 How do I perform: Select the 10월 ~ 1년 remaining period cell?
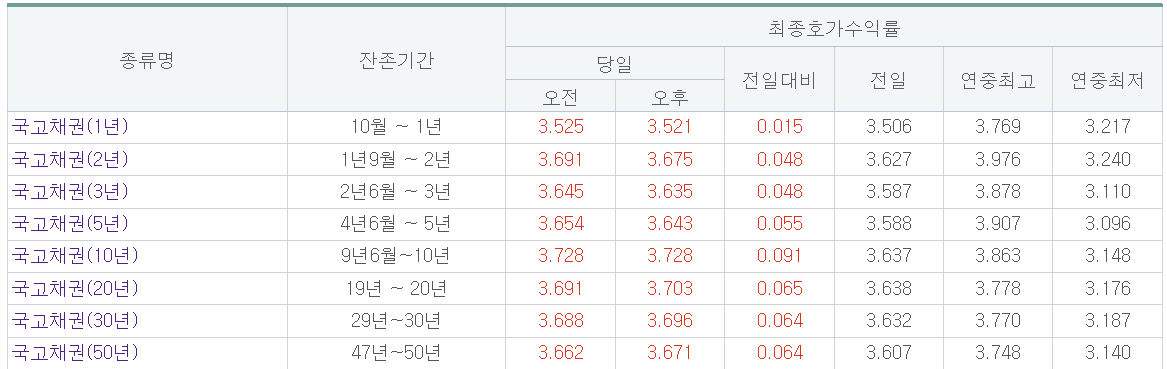396,127
